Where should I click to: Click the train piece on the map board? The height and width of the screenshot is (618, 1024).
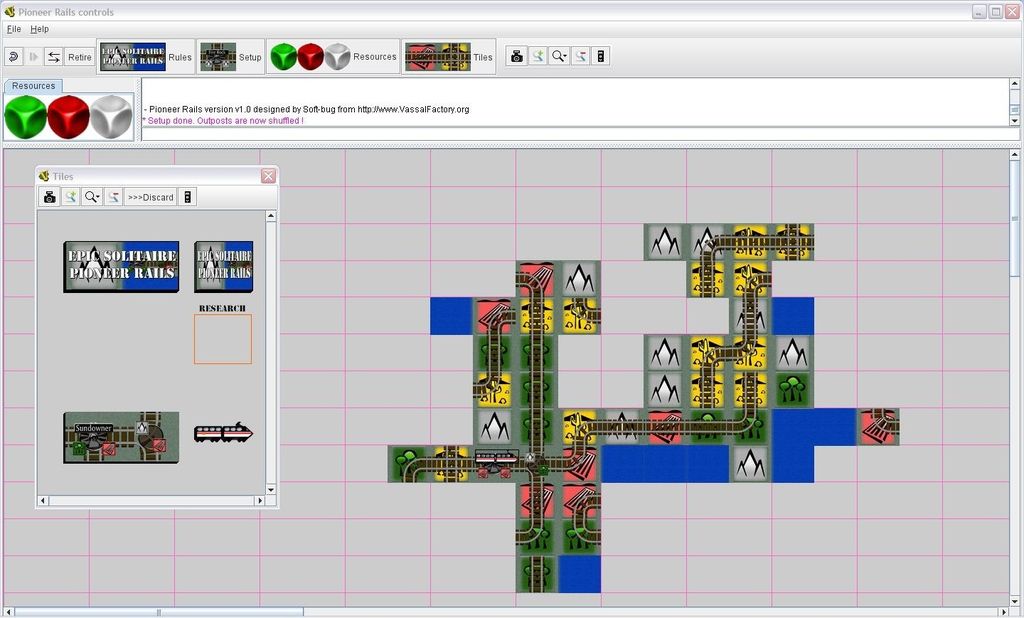pos(496,457)
